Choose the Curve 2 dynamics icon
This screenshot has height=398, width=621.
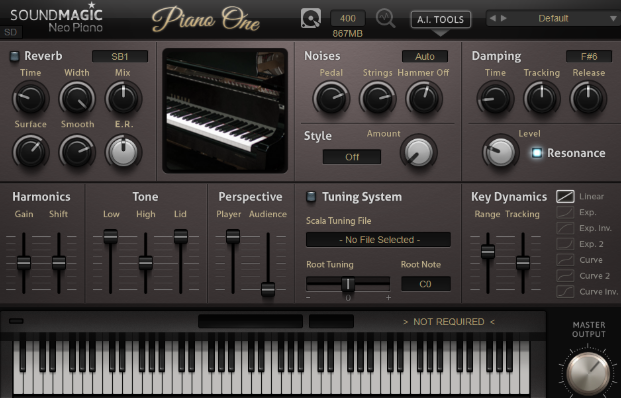point(565,276)
